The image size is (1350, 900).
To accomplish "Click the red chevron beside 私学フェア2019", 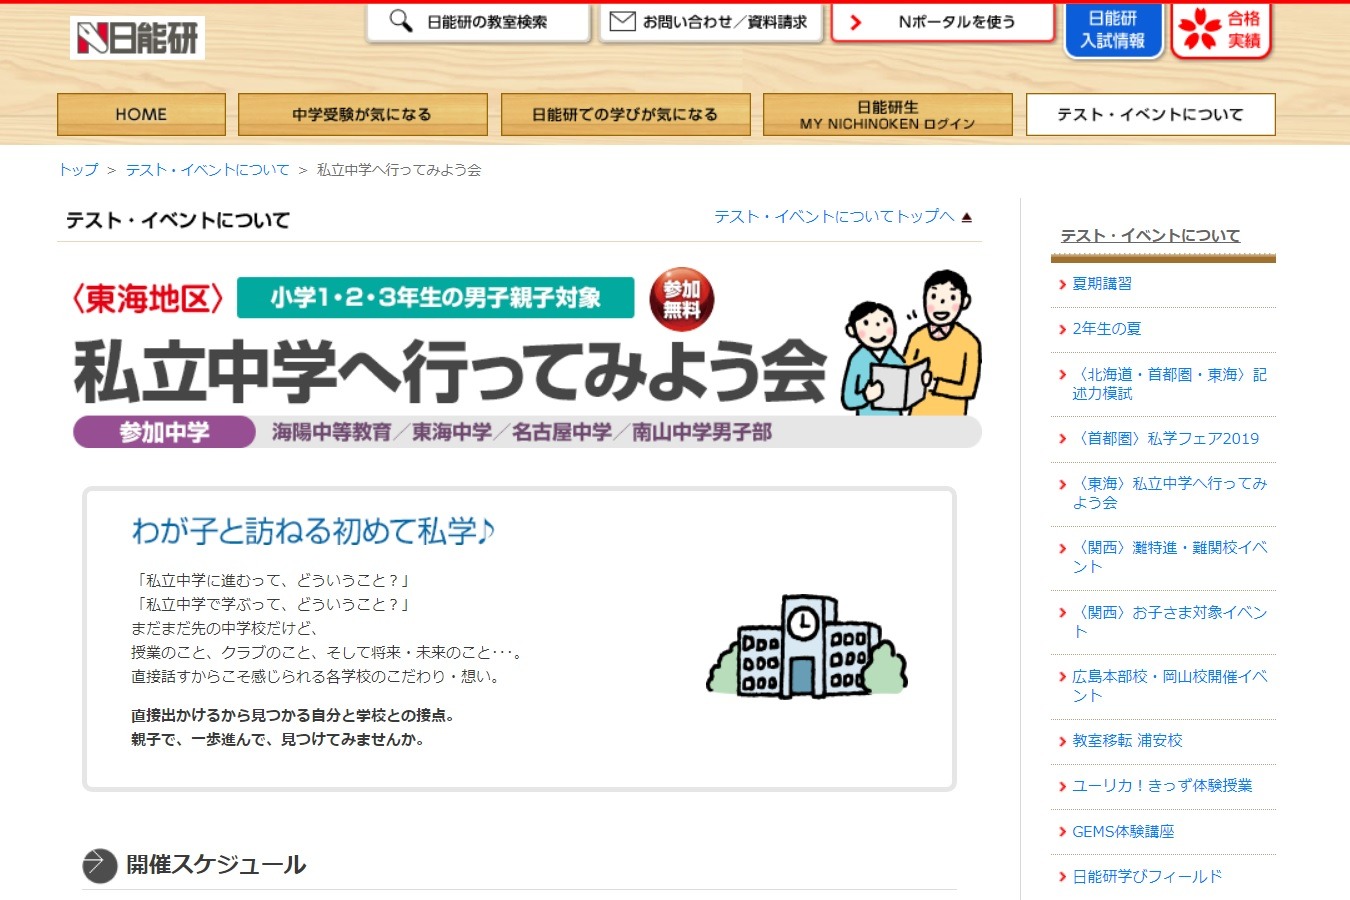I will (1062, 439).
